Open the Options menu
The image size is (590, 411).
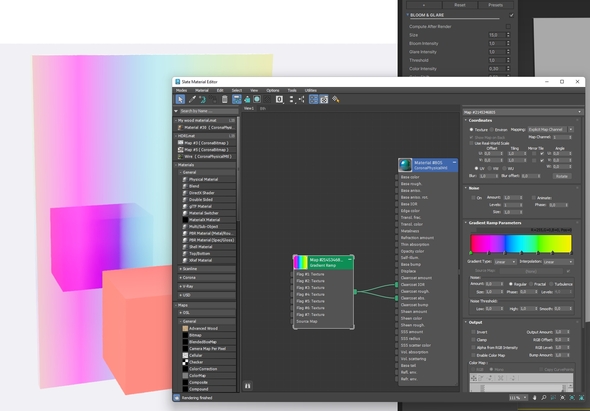click(273, 90)
